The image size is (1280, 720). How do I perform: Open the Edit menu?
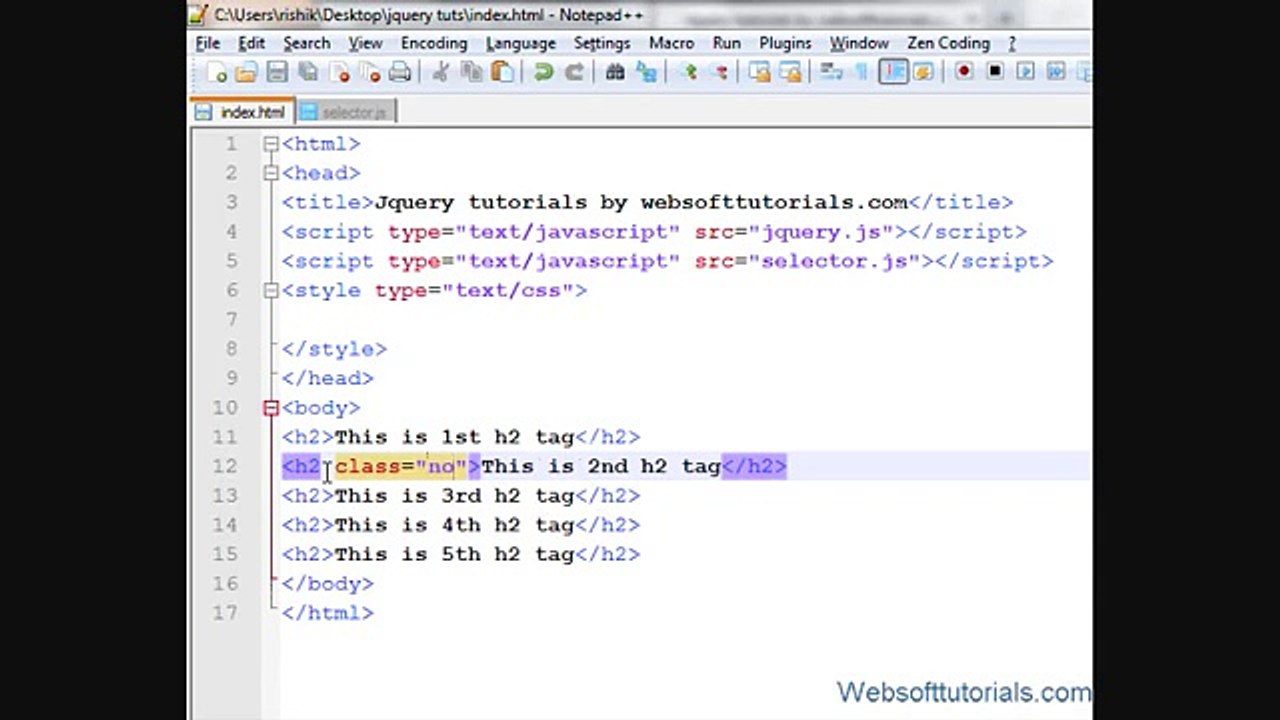(x=252, y=43)
